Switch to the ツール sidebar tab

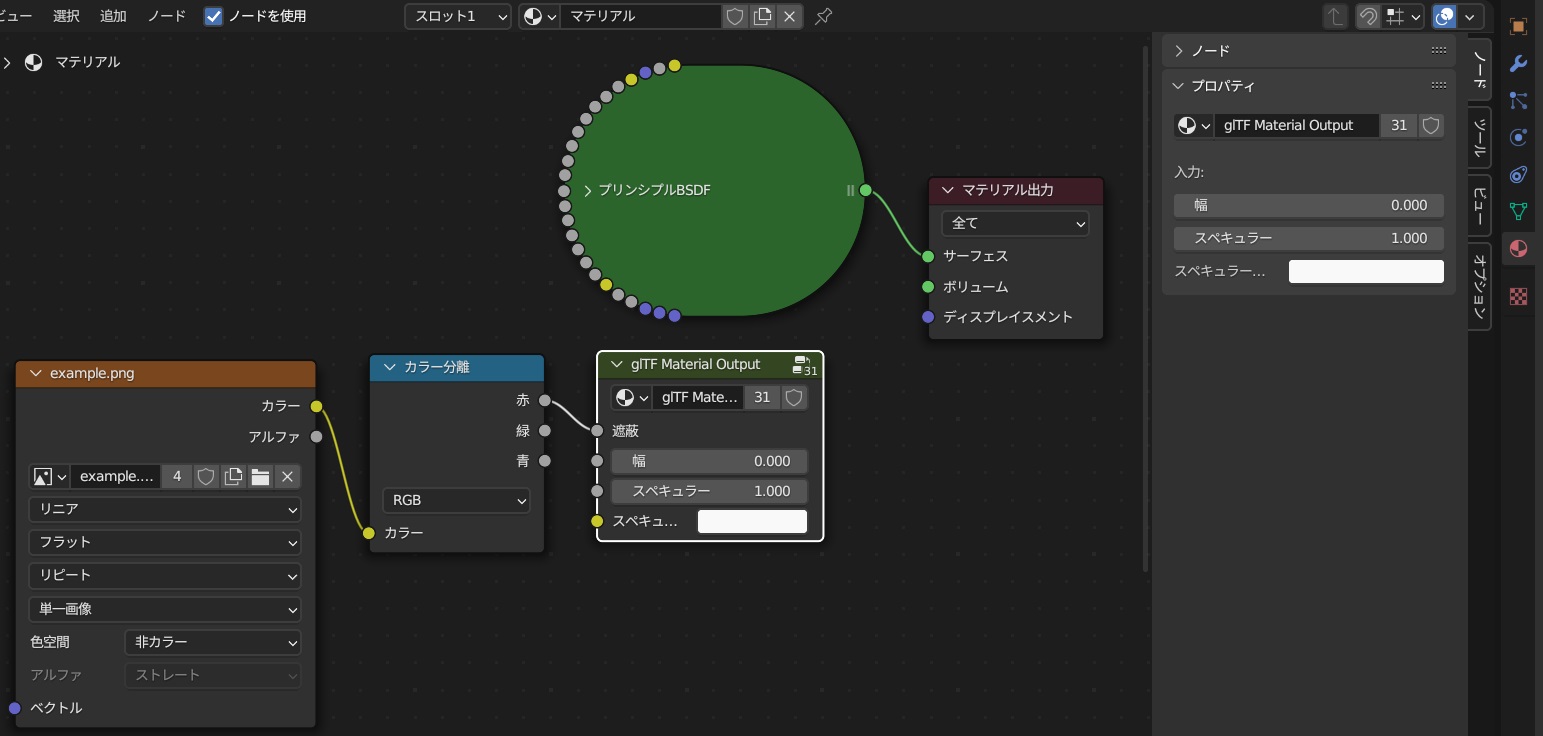point(1480,139)
